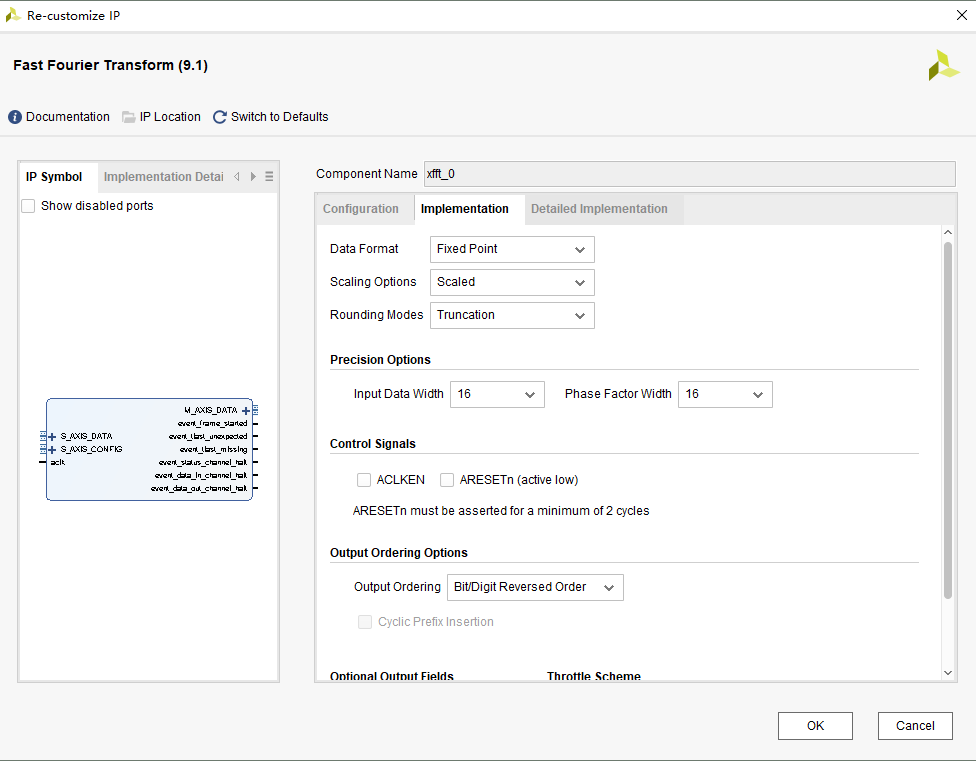The width and height of the screenshot is (976, 761).
Task: Expand the Output Ordering dropdown
Action: [x=535, y=587]
